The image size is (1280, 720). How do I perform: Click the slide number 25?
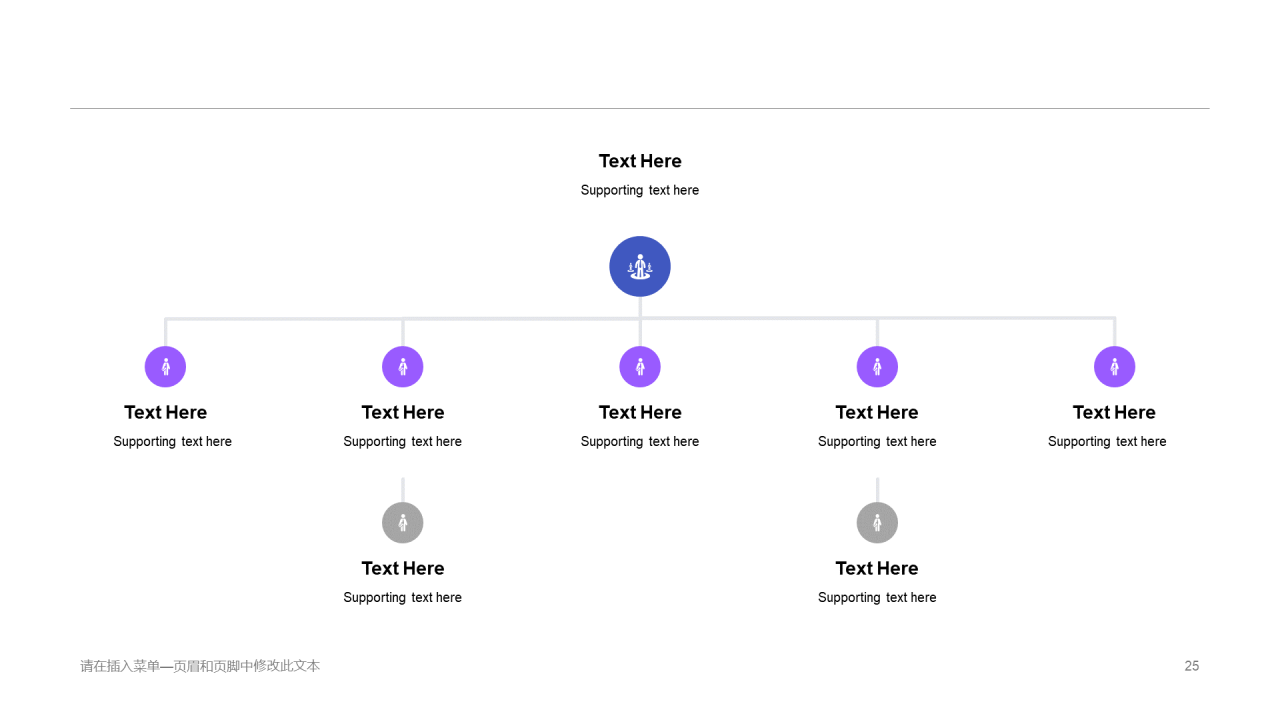click(x=1192, y=666)
